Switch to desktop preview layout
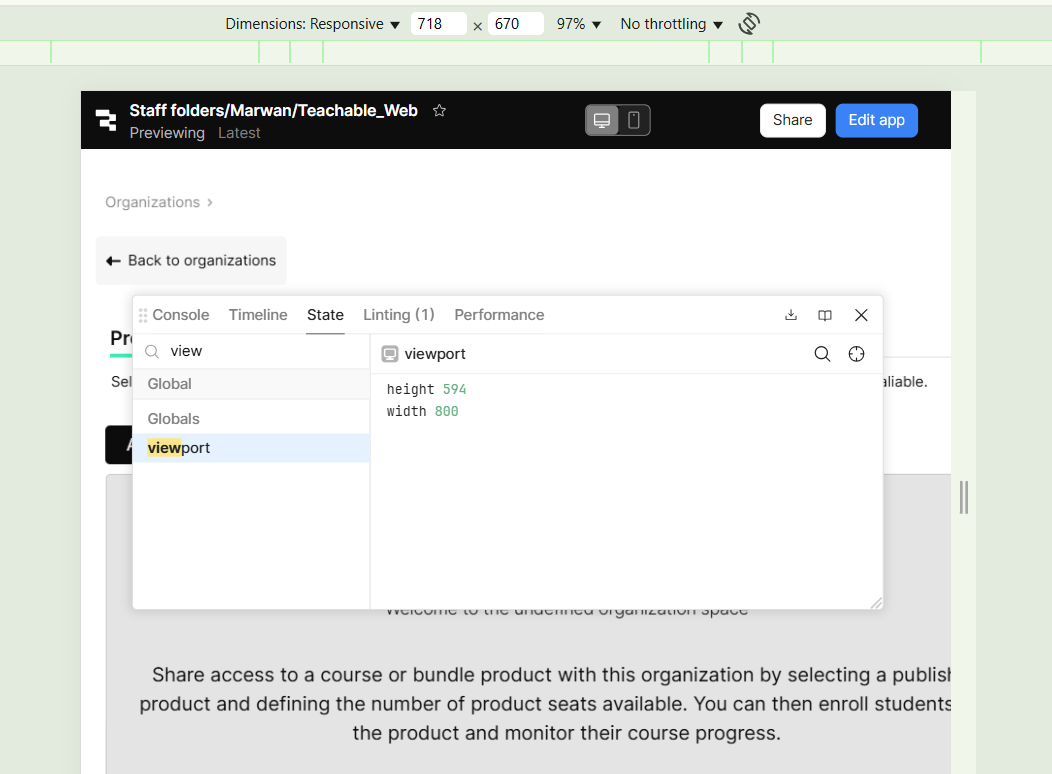Image resolution: width=1052 pixels, height=774 pixels. point(602,121)
